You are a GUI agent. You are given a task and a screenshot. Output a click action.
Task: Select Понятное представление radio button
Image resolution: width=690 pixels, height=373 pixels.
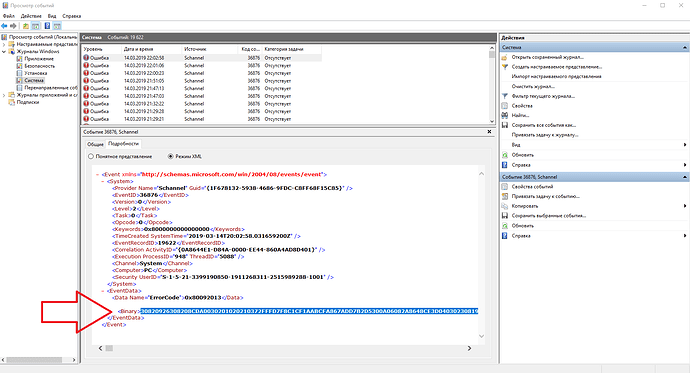[x=91, y=156]
